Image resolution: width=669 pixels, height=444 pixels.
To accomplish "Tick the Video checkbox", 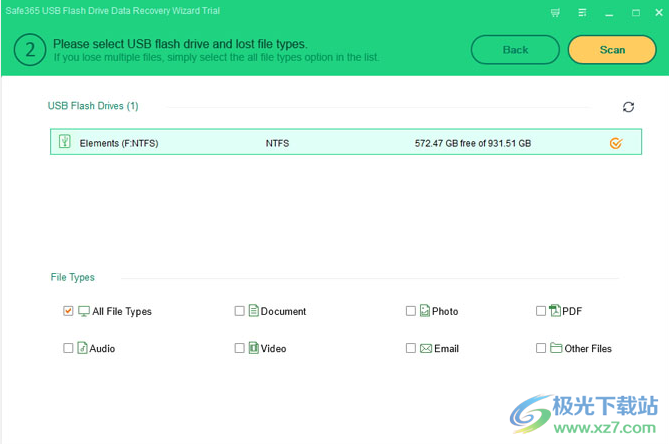I will (x=239, y=348).
